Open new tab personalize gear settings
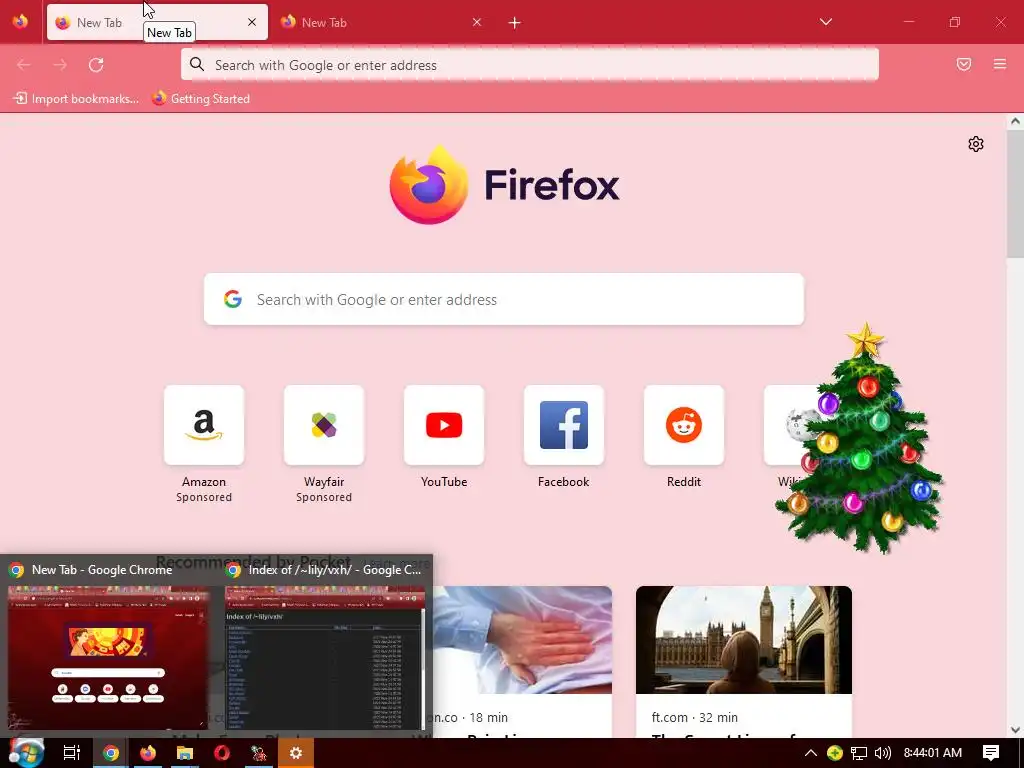 976,144
